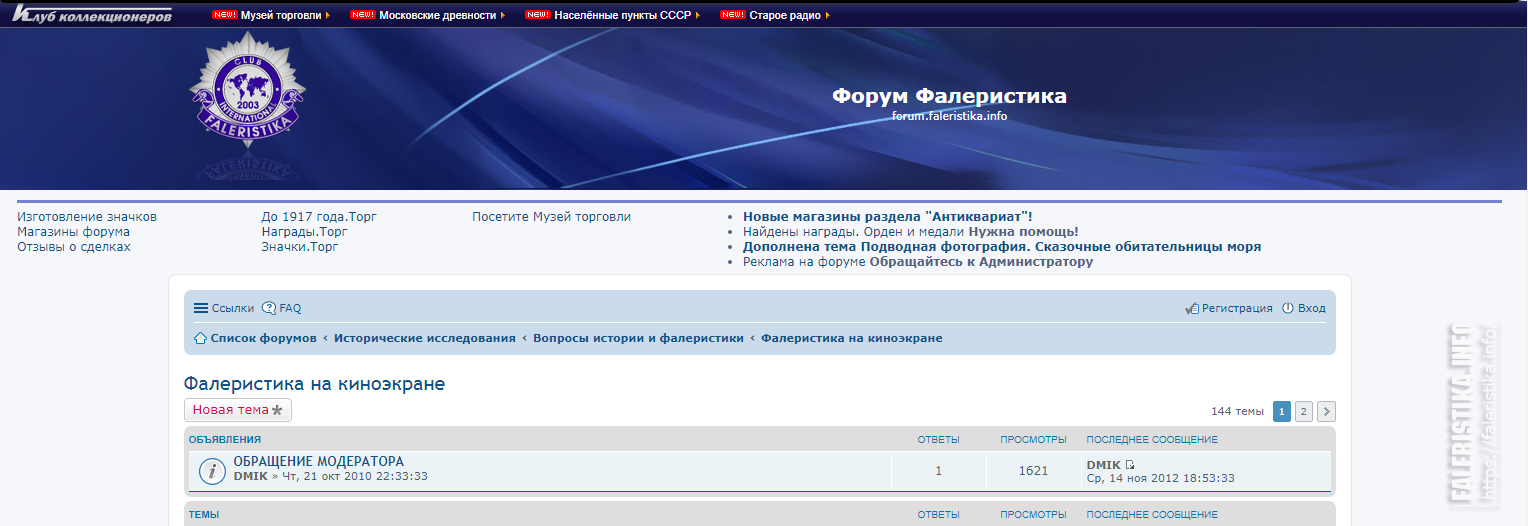Open Новые магазины раздела "Антиквариат"! news item
This screenshot has width=1528, height=526.
pyautogui.click(x=888, y=216)
